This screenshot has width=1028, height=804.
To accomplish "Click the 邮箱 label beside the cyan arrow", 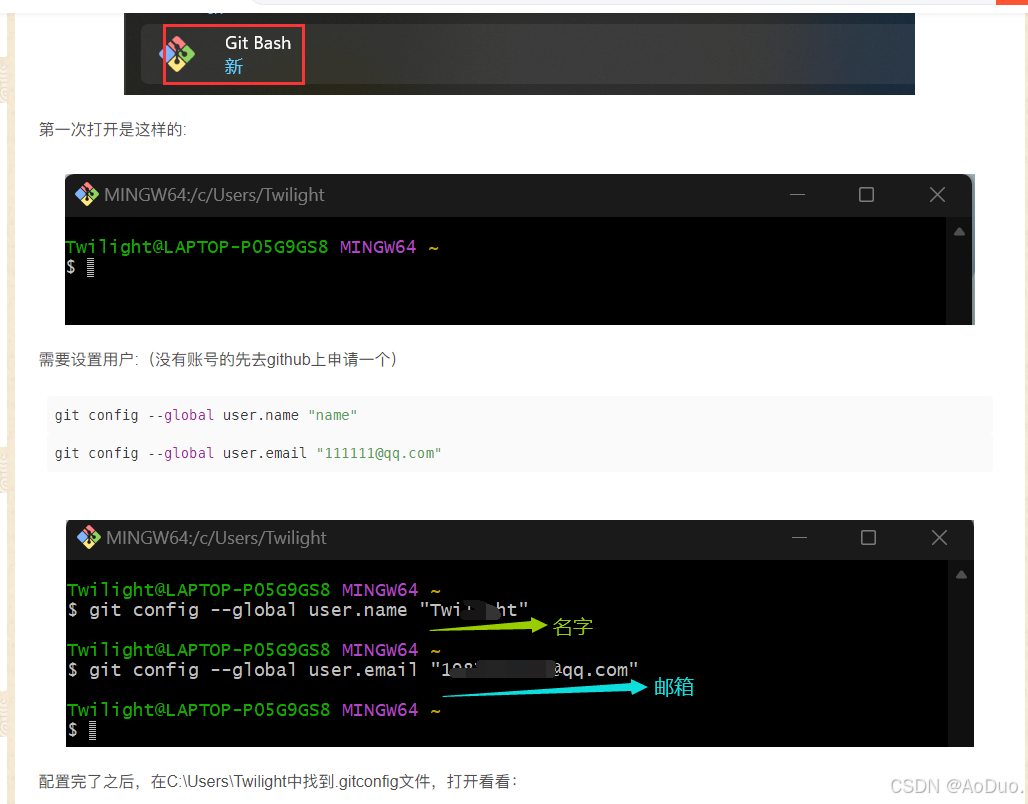I will pyautogui.click(x=674, y=687).
